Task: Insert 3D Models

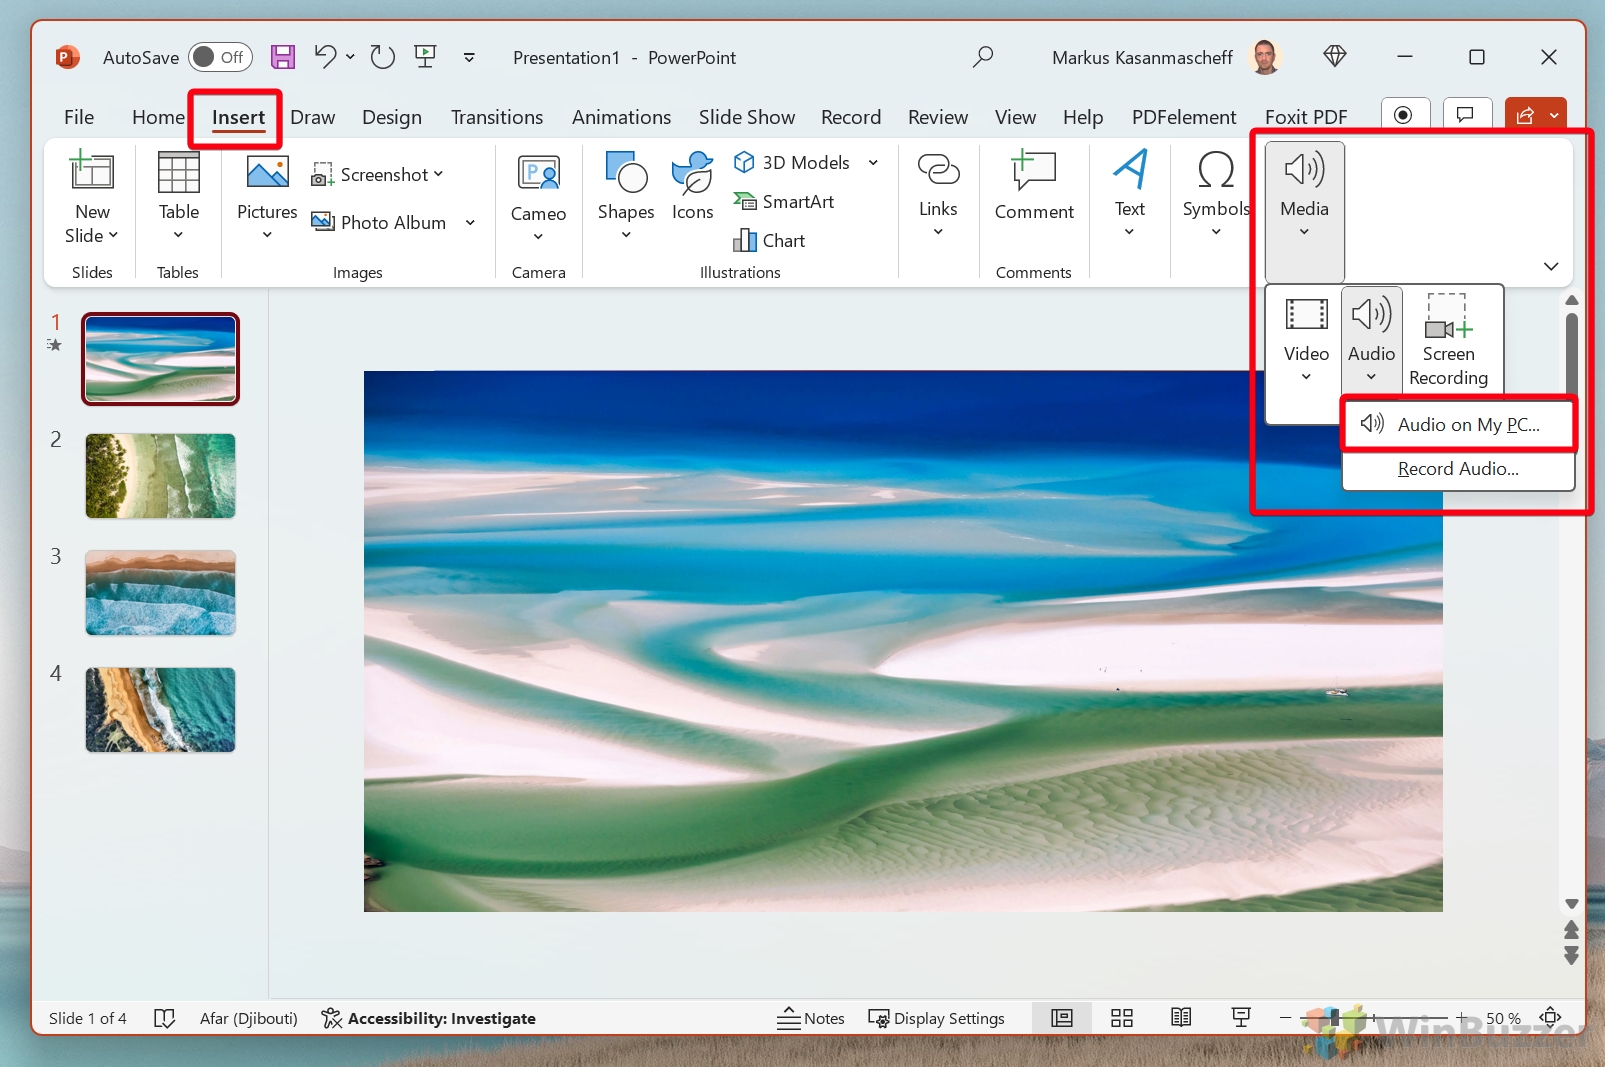Action: (x=792, y=162)
